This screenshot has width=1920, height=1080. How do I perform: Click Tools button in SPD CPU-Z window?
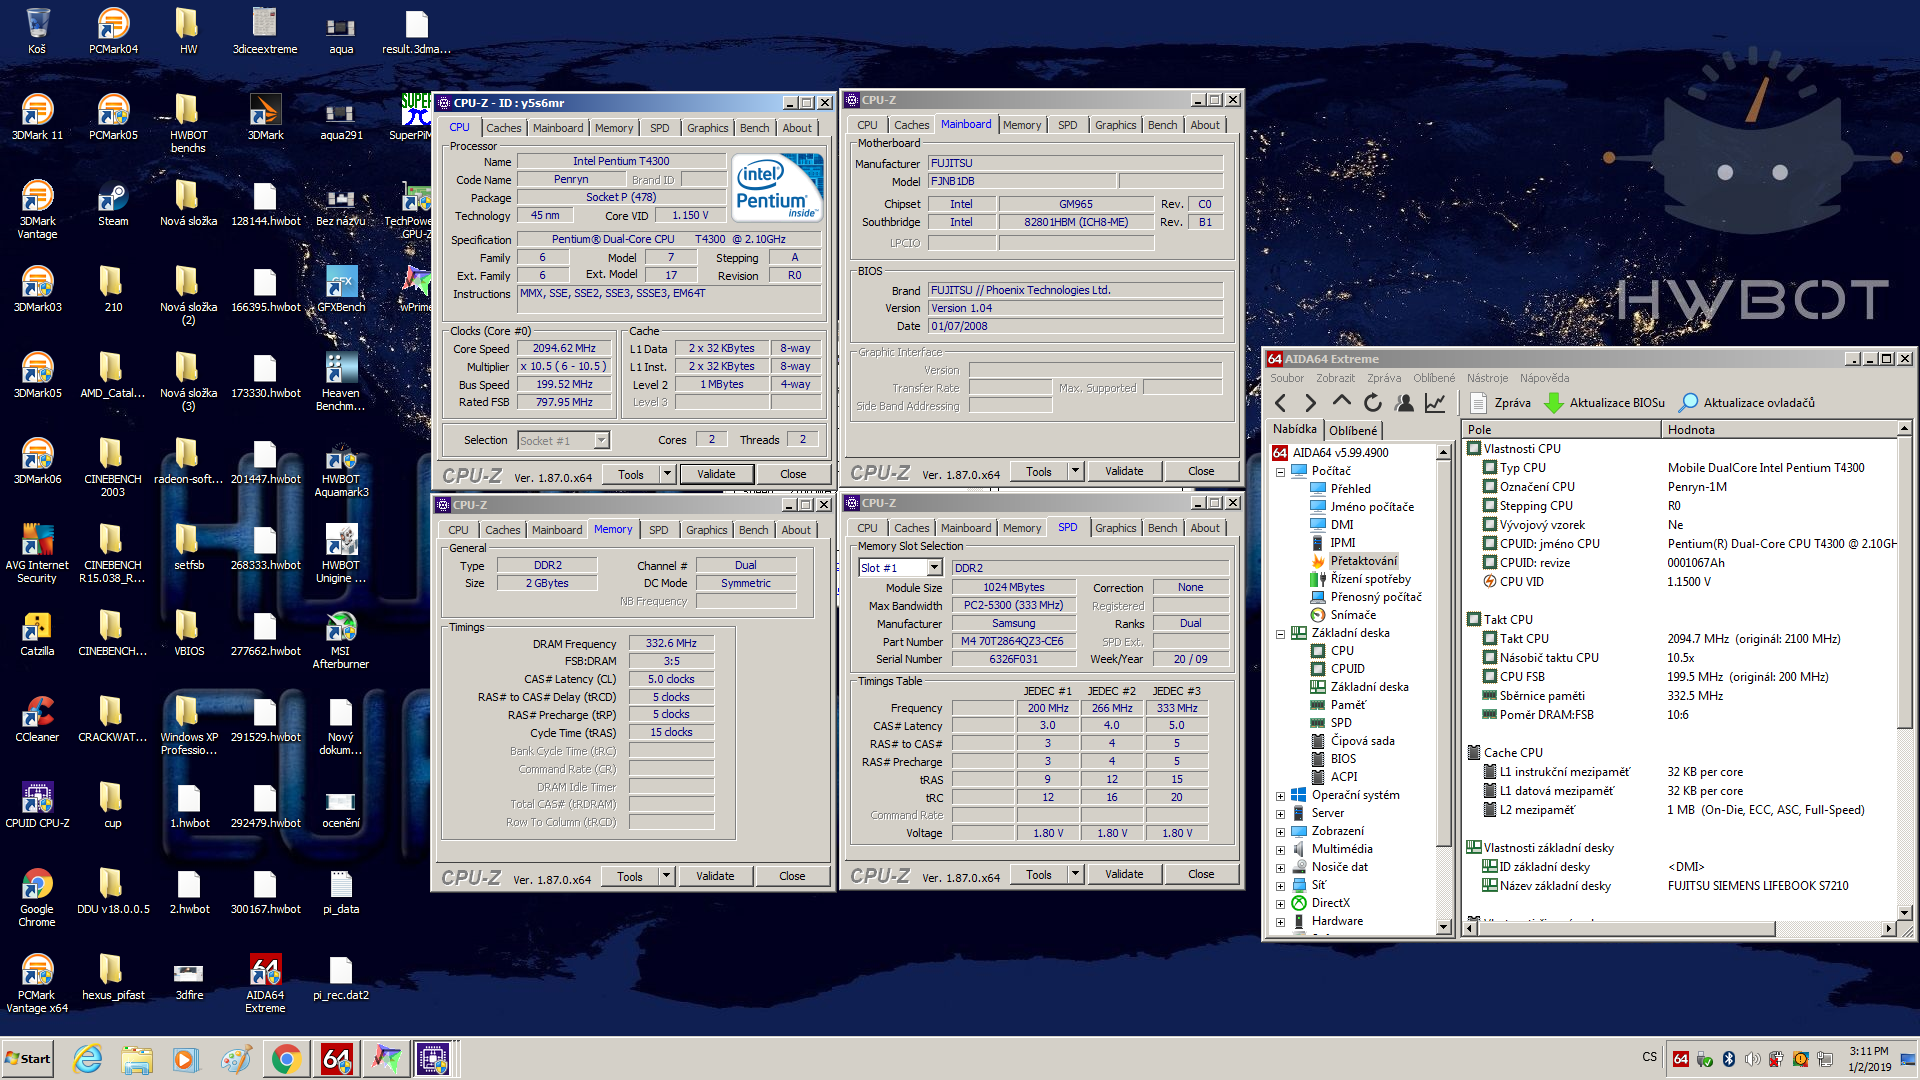pos(1038,874)
